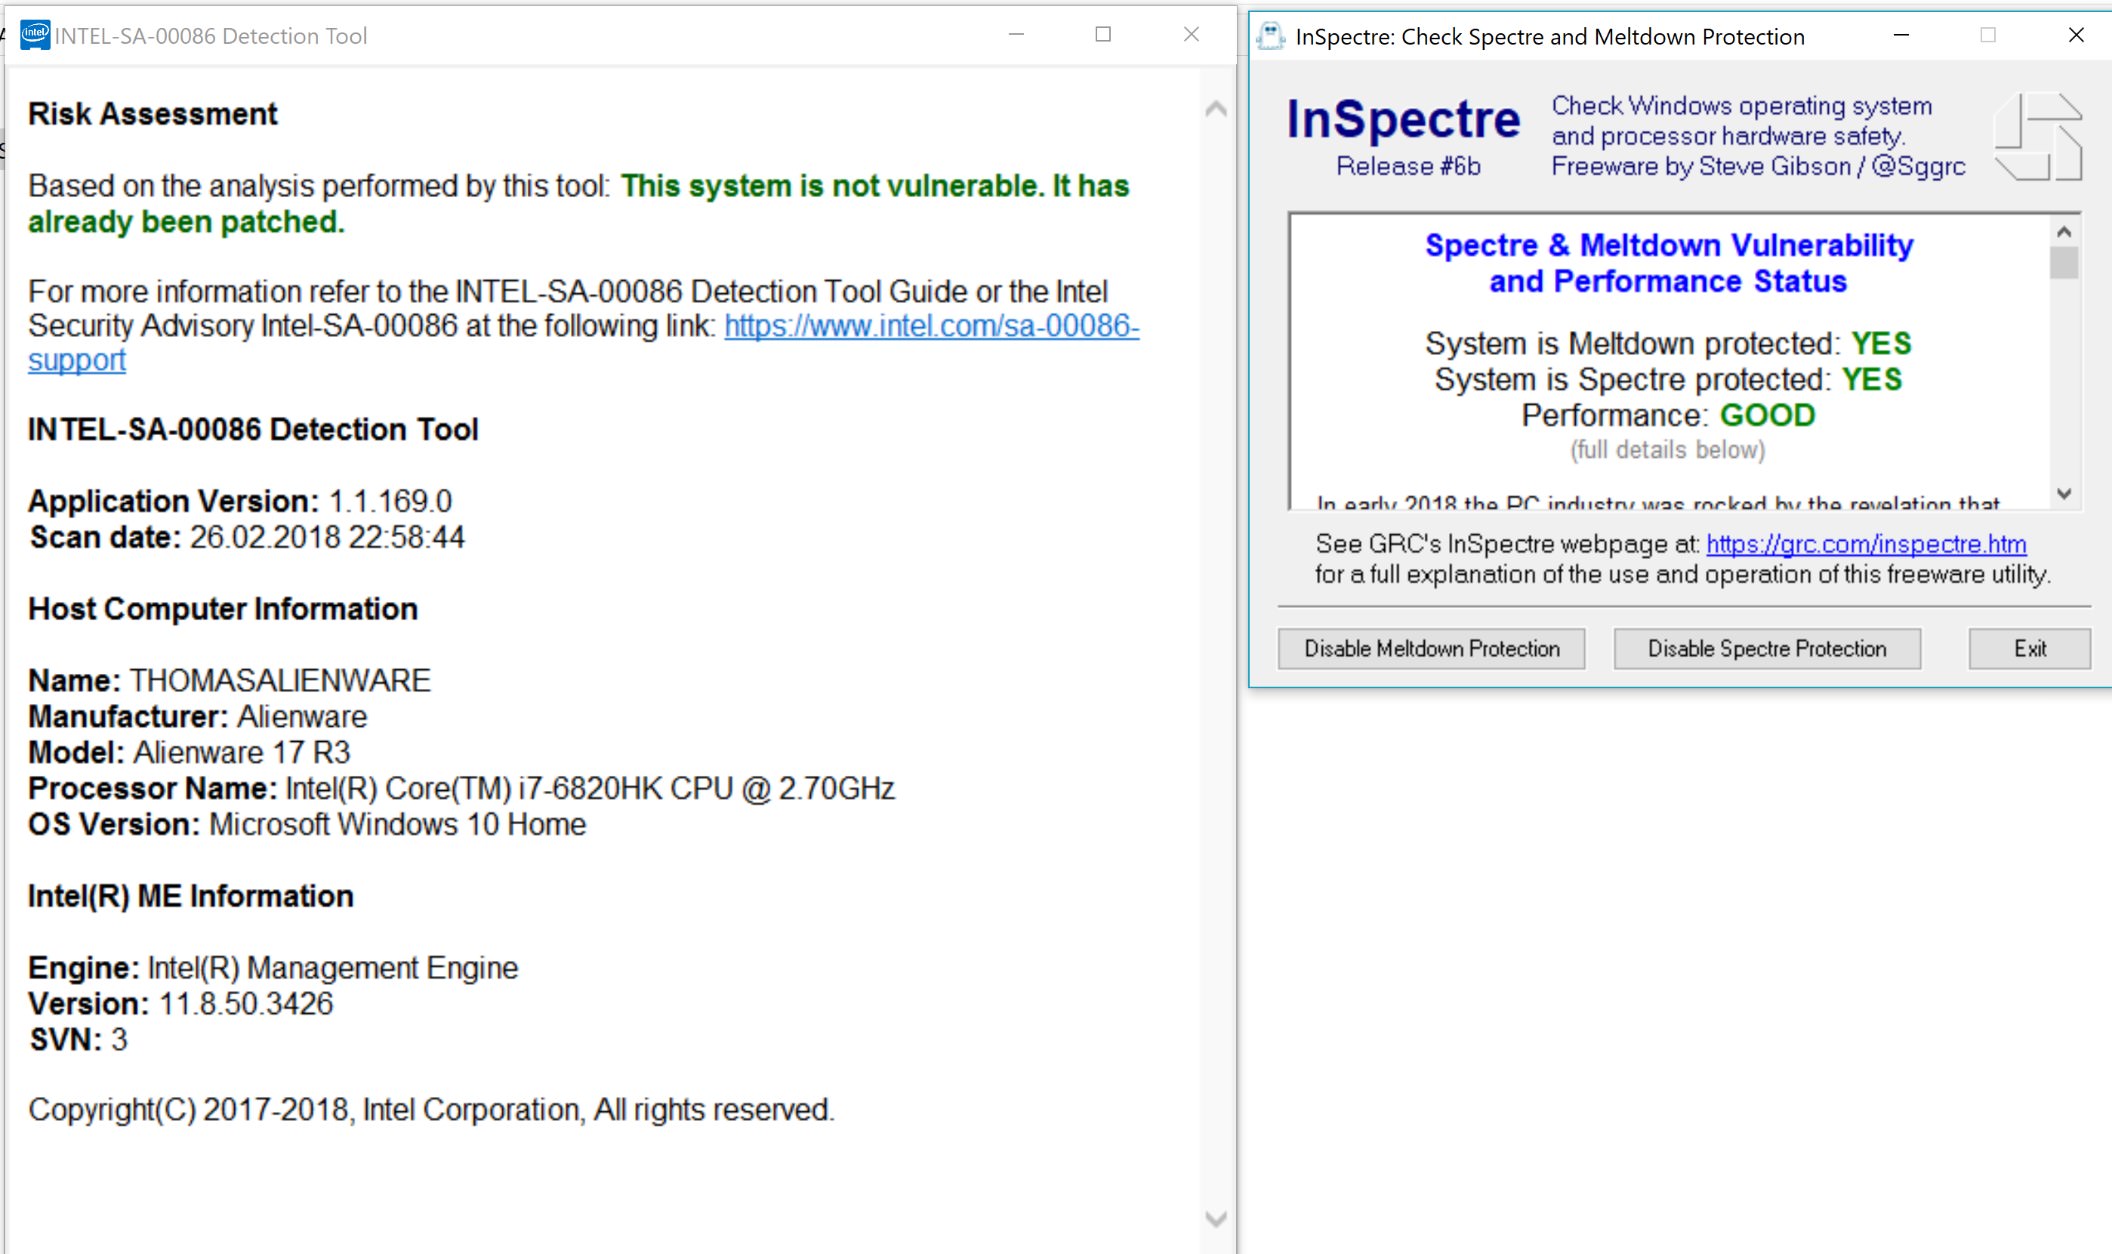Open the grc.com/inspectre.htm link

pyautogui.click(x=1866, y=543)
